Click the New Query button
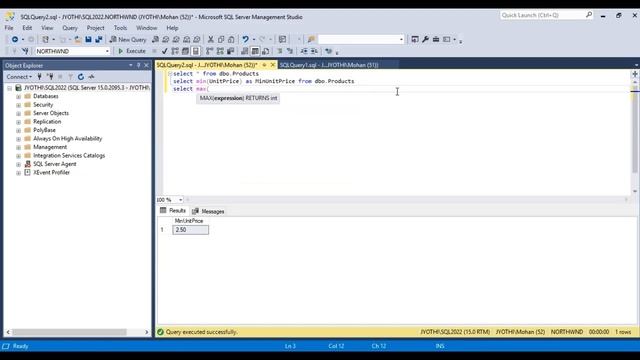 [x=128, y=40]
